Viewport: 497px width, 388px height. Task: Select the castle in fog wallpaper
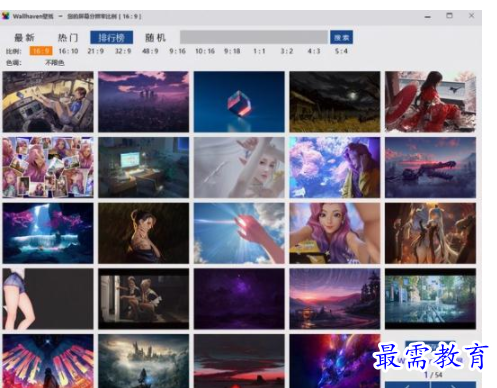click(x=144, y=361)
